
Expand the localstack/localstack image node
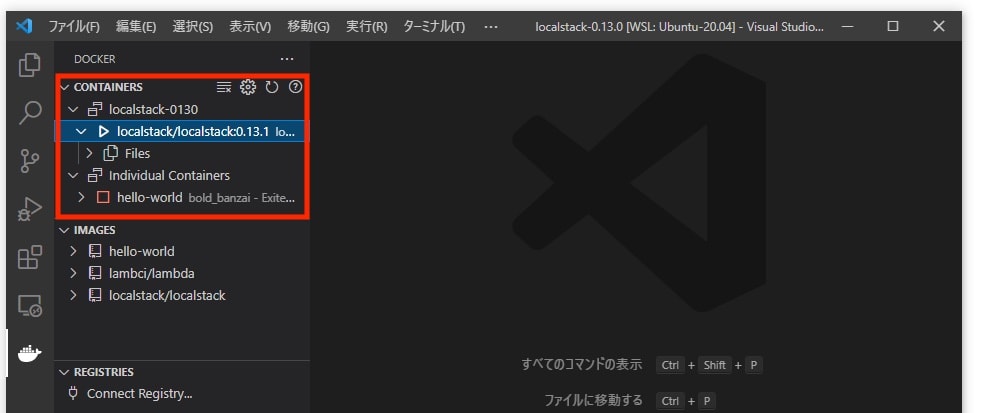73,295
